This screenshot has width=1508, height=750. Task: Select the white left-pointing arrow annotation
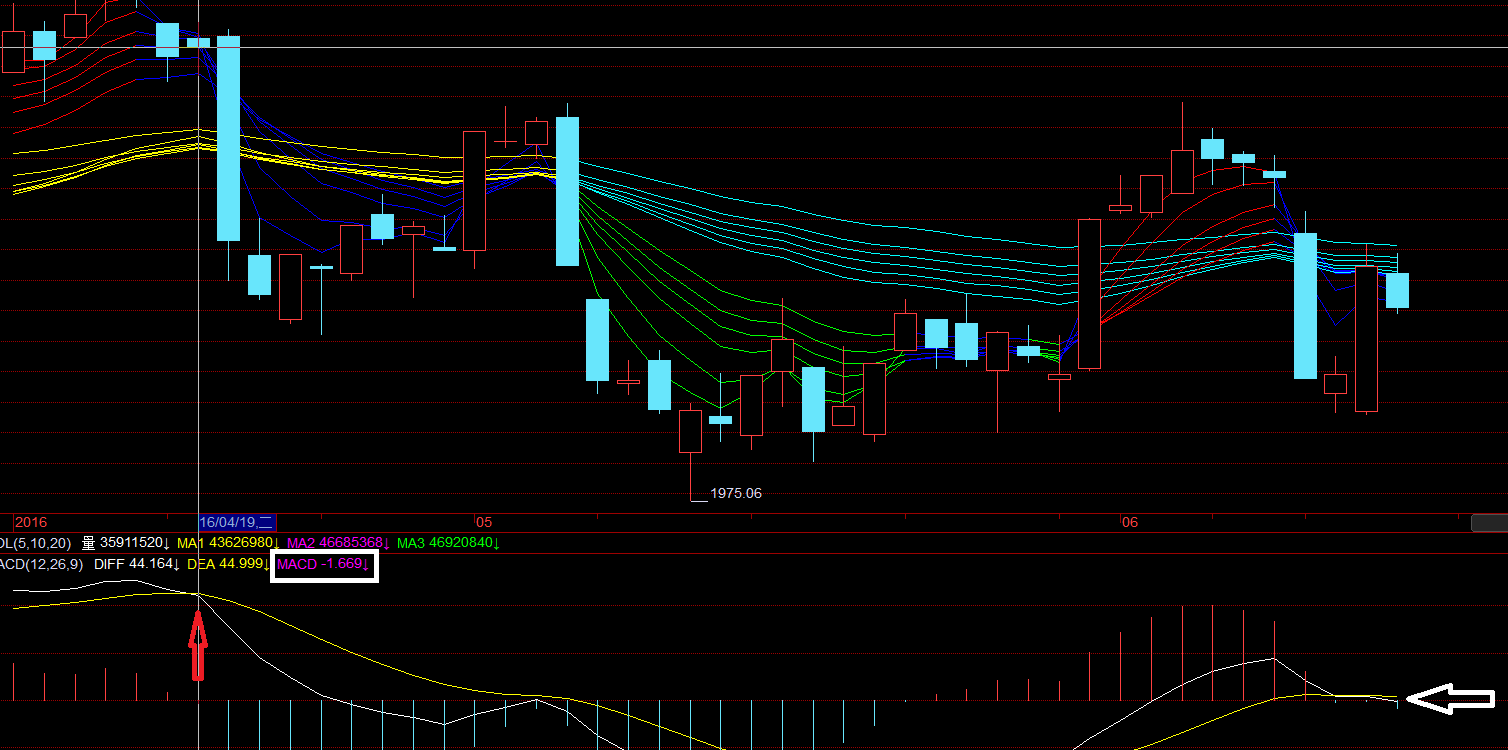click(1450, 699)
